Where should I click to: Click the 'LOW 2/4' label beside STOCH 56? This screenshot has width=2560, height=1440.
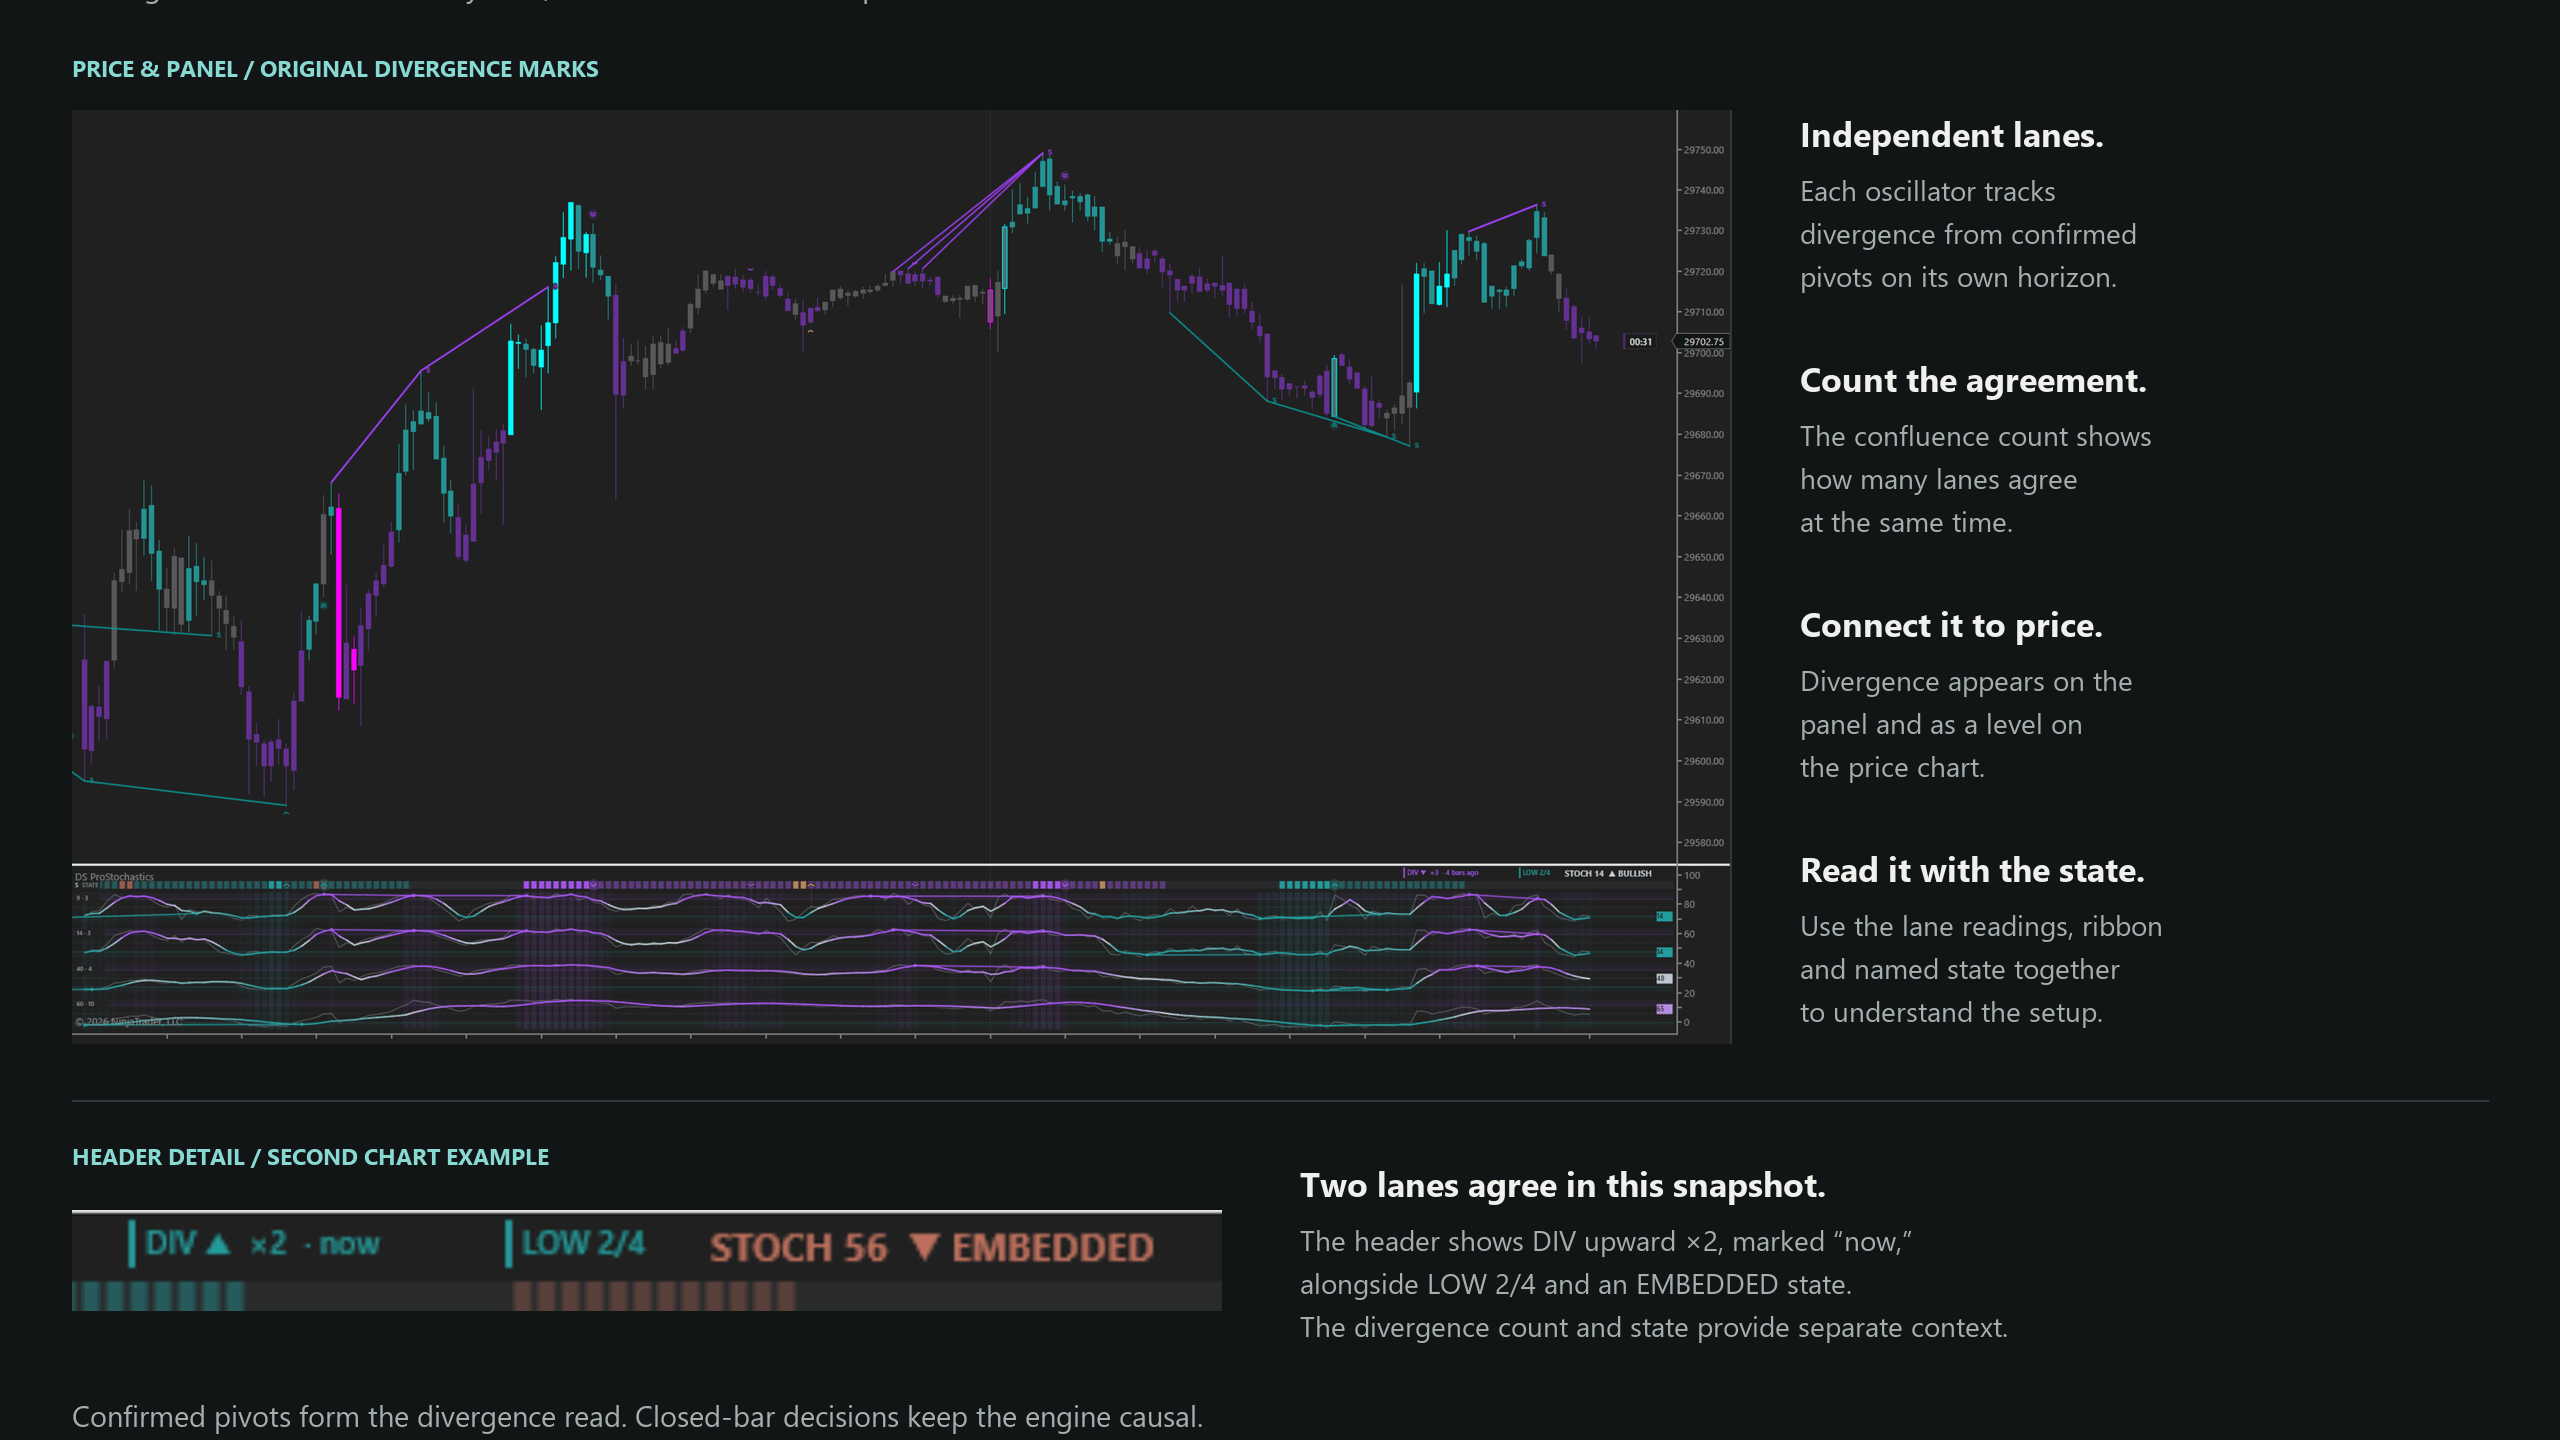coord(576,1243)
